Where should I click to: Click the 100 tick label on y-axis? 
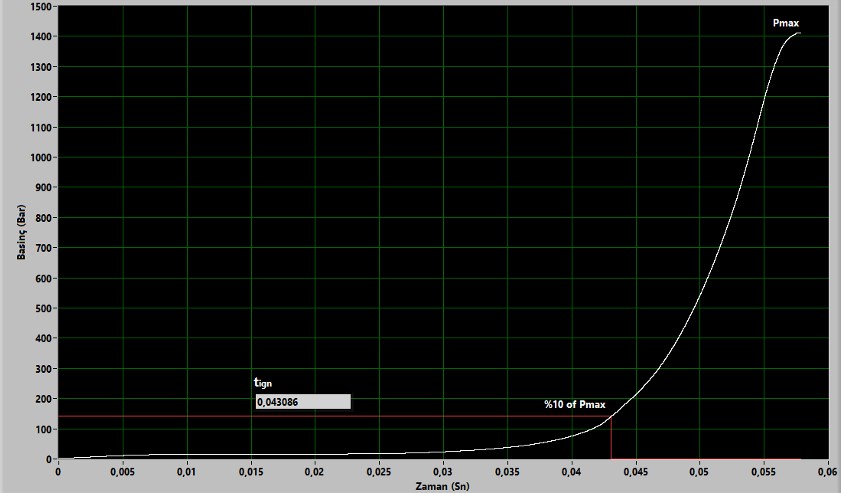point(44,430)
